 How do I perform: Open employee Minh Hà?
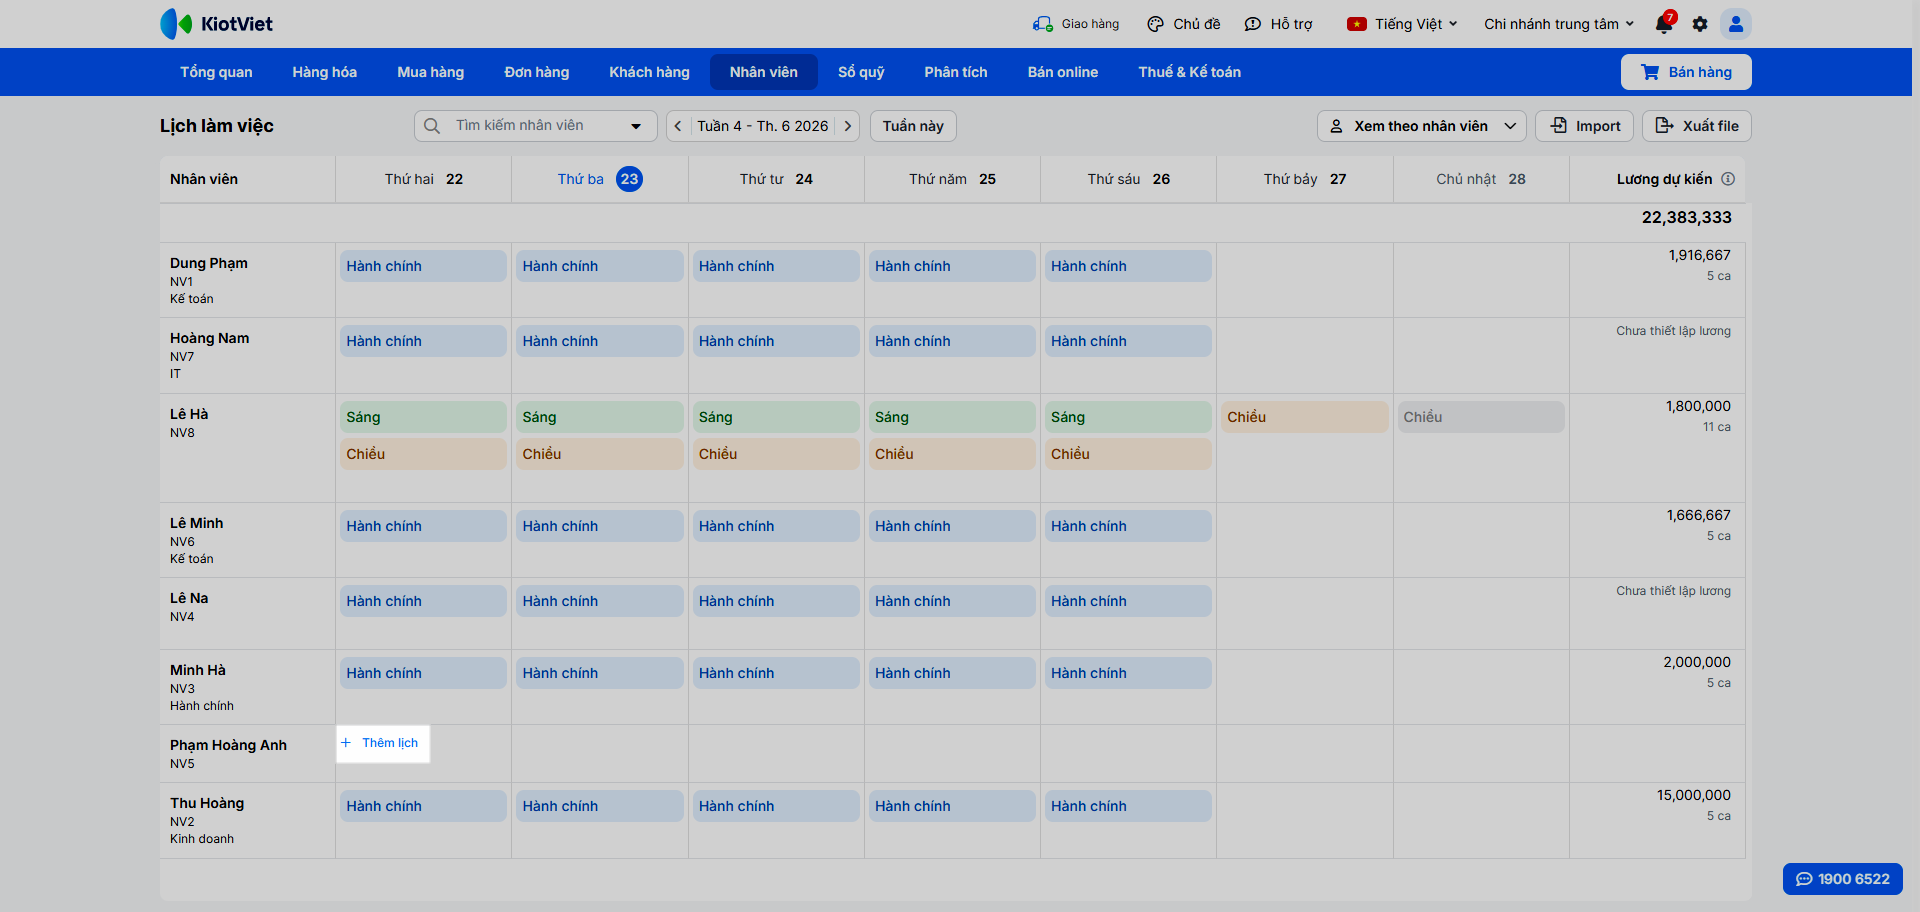click(x=197, y=670)
